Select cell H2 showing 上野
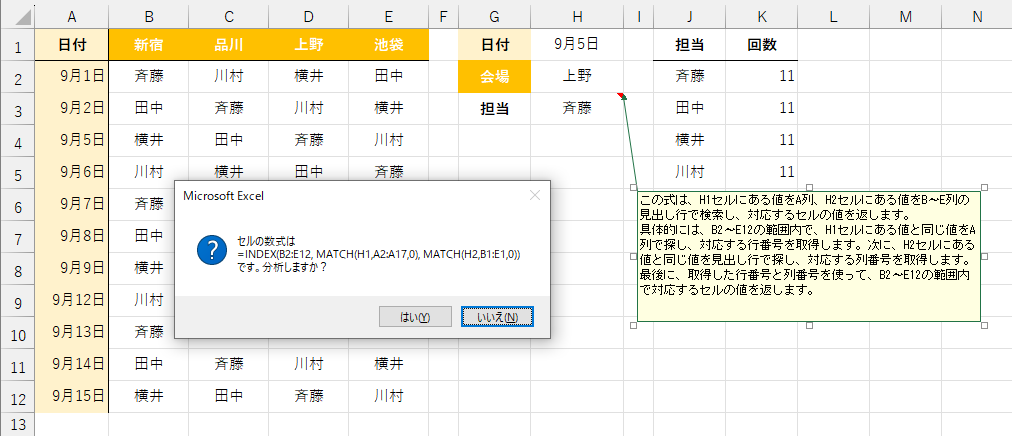1012x436 pixels. (577, 77)
